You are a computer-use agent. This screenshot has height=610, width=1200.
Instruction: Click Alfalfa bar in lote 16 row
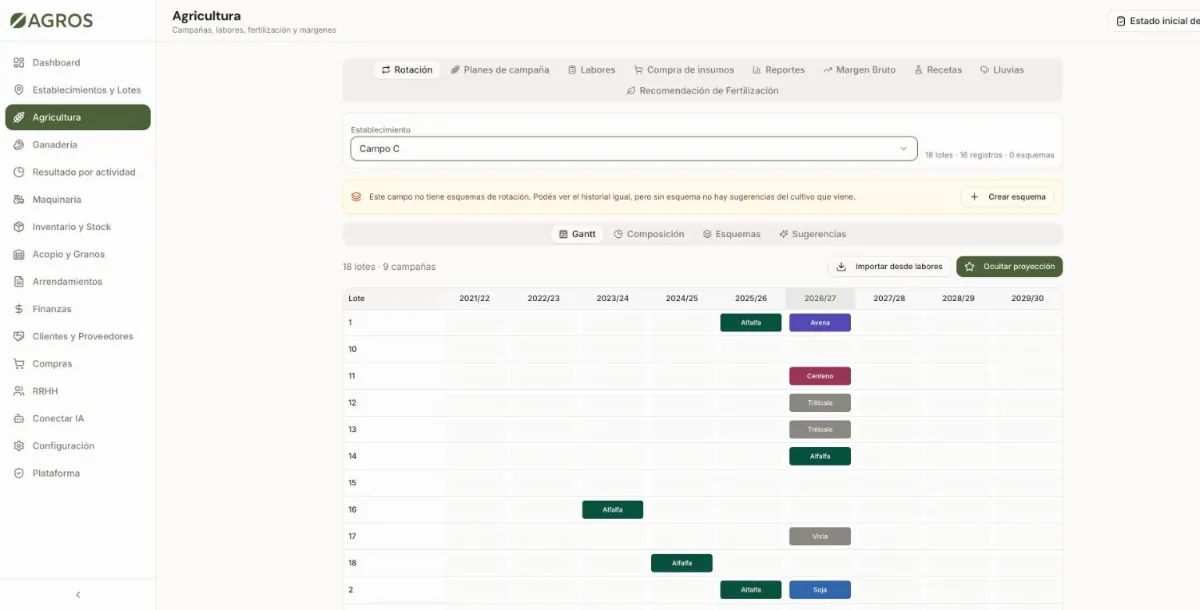[613, 510]
